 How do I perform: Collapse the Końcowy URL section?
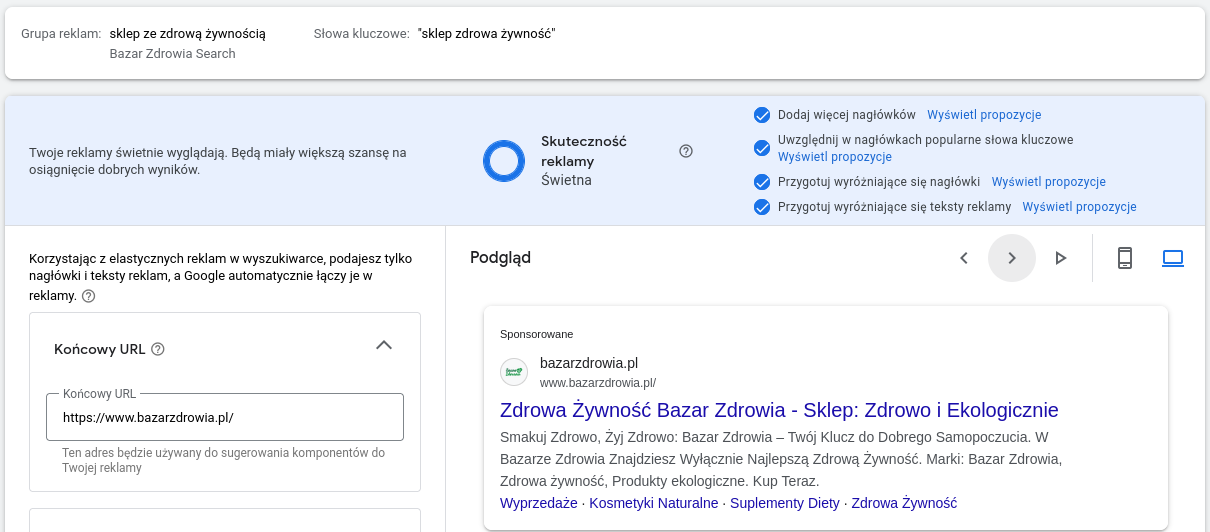384,345
